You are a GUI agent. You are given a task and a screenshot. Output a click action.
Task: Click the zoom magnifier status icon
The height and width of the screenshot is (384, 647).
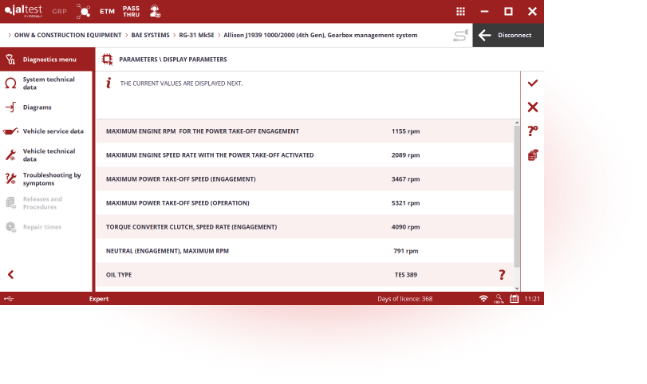[x=499, y=299]
